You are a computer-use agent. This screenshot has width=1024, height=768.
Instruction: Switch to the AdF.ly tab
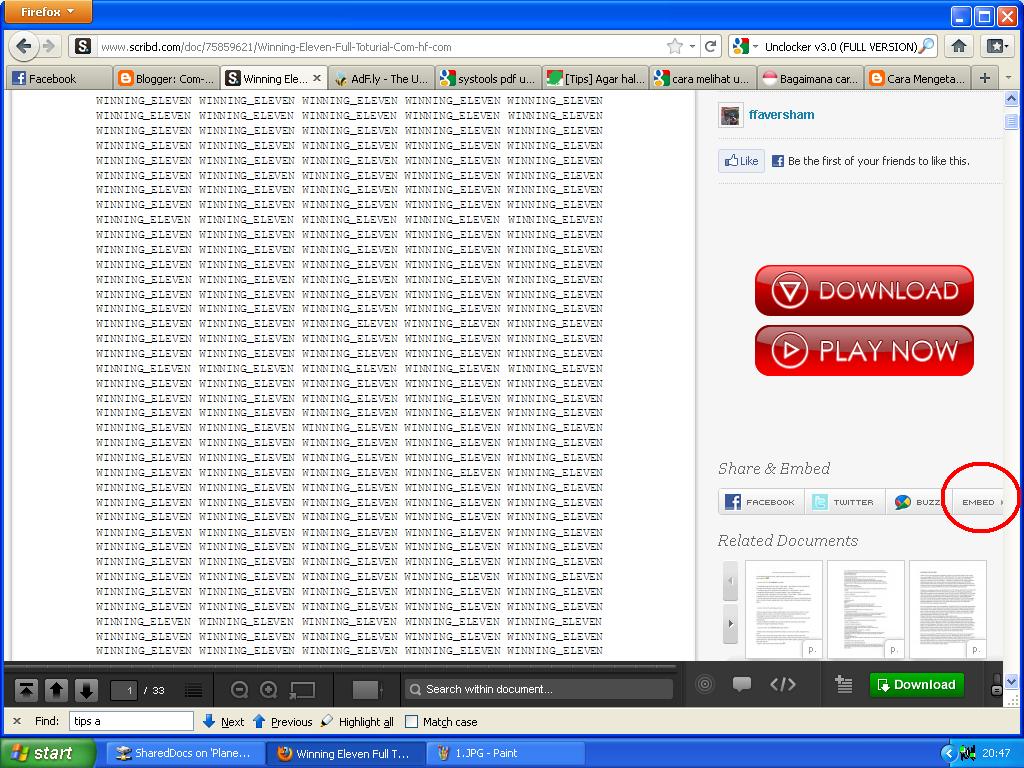click(x=381, y=78)
